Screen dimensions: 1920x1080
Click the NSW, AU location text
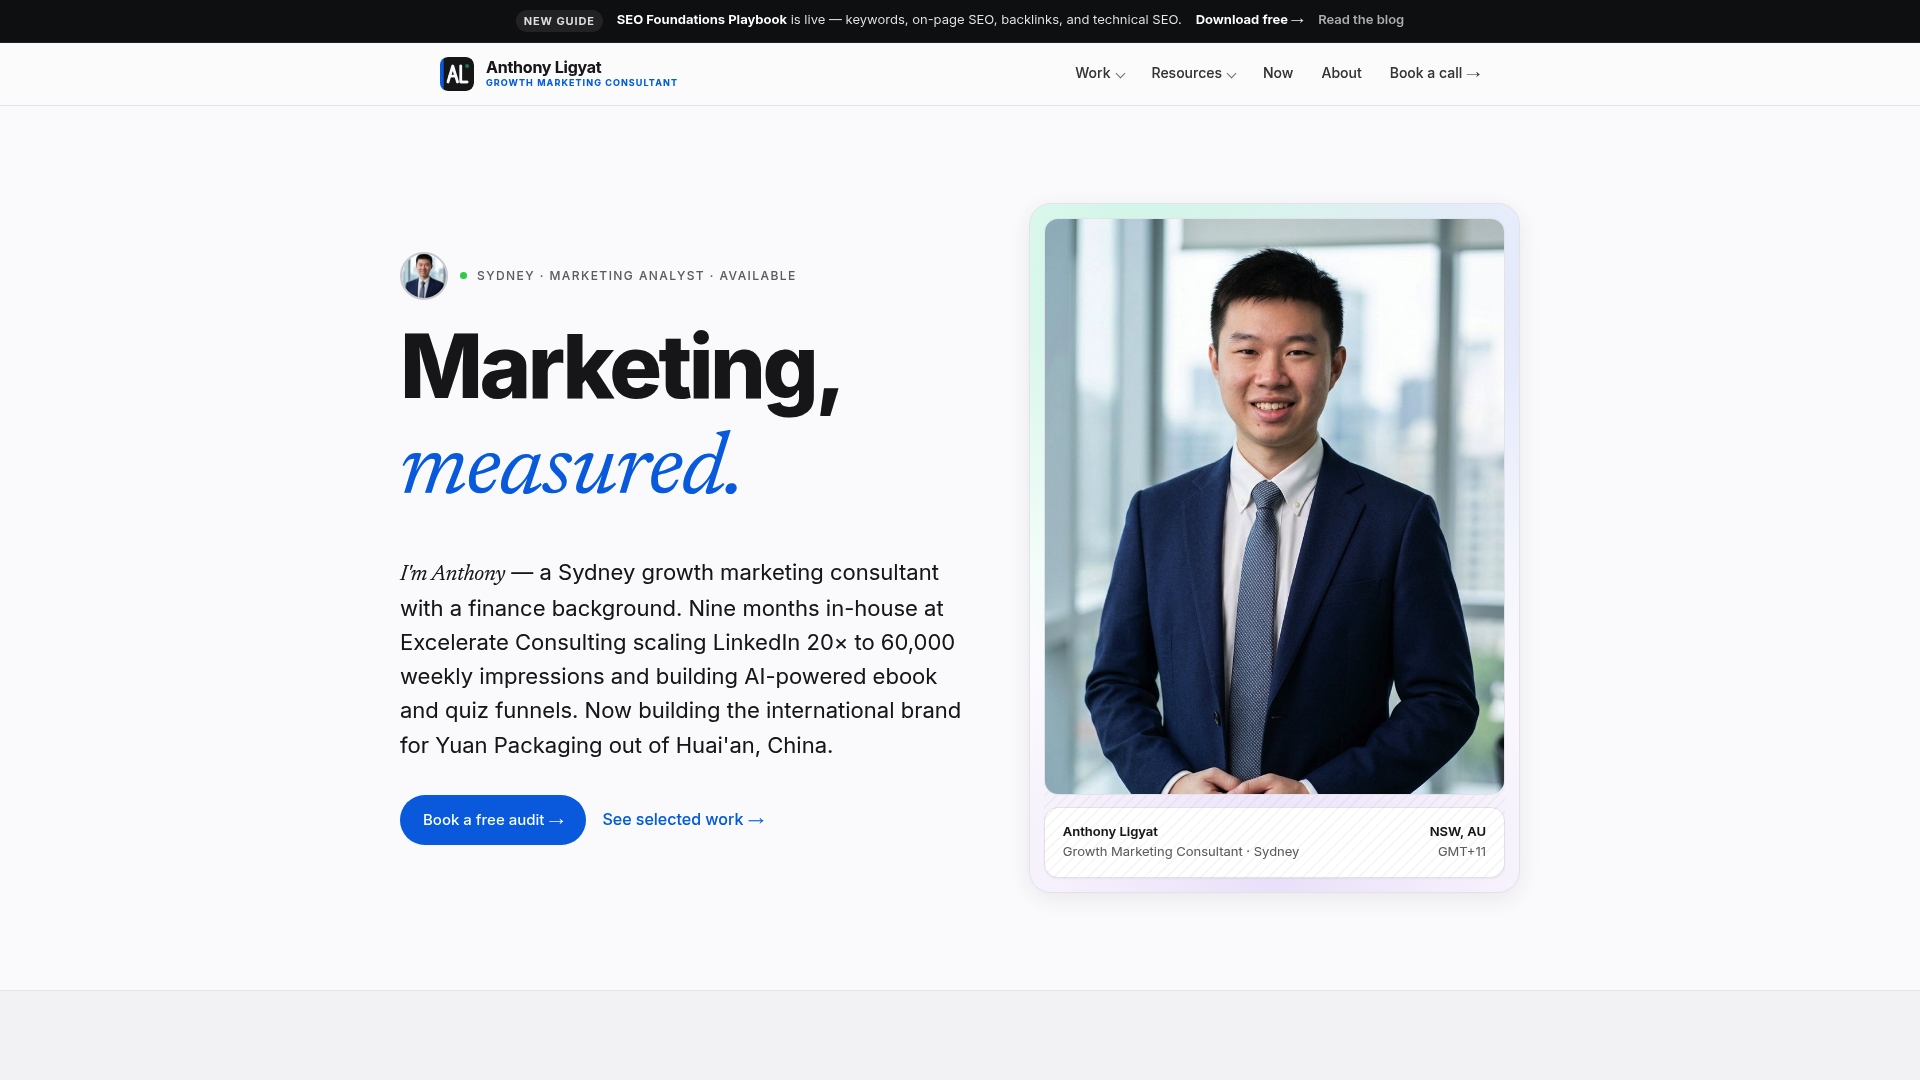point(1457,832)
